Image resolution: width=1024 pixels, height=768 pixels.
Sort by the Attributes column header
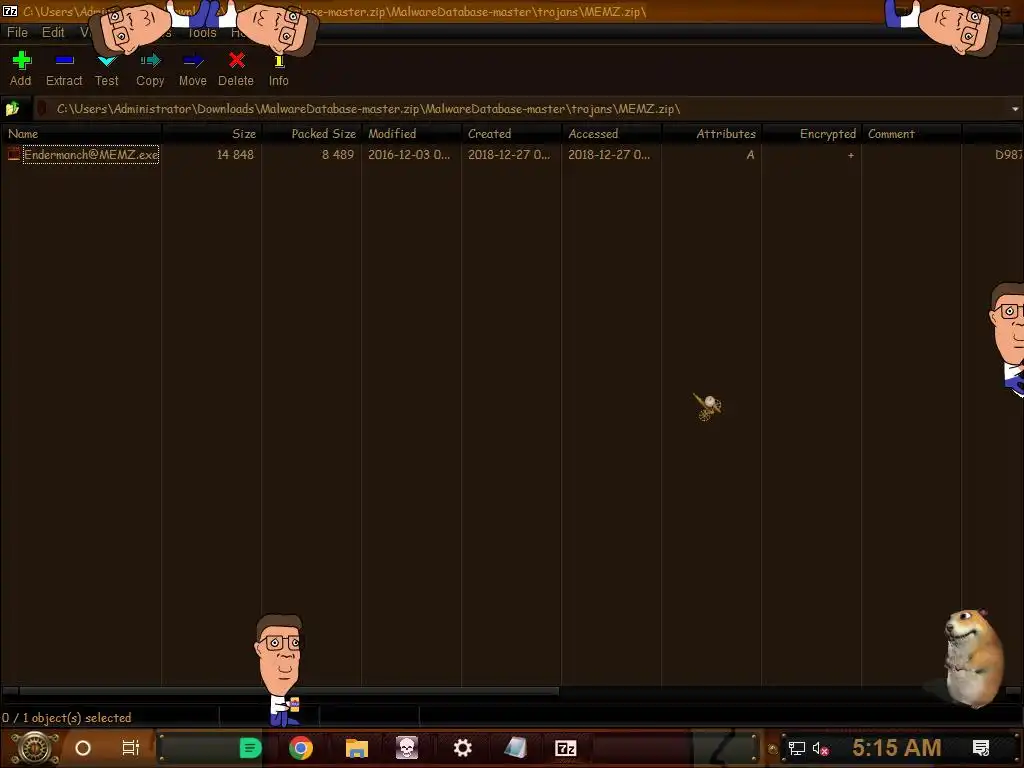click(x=711, y=133)
